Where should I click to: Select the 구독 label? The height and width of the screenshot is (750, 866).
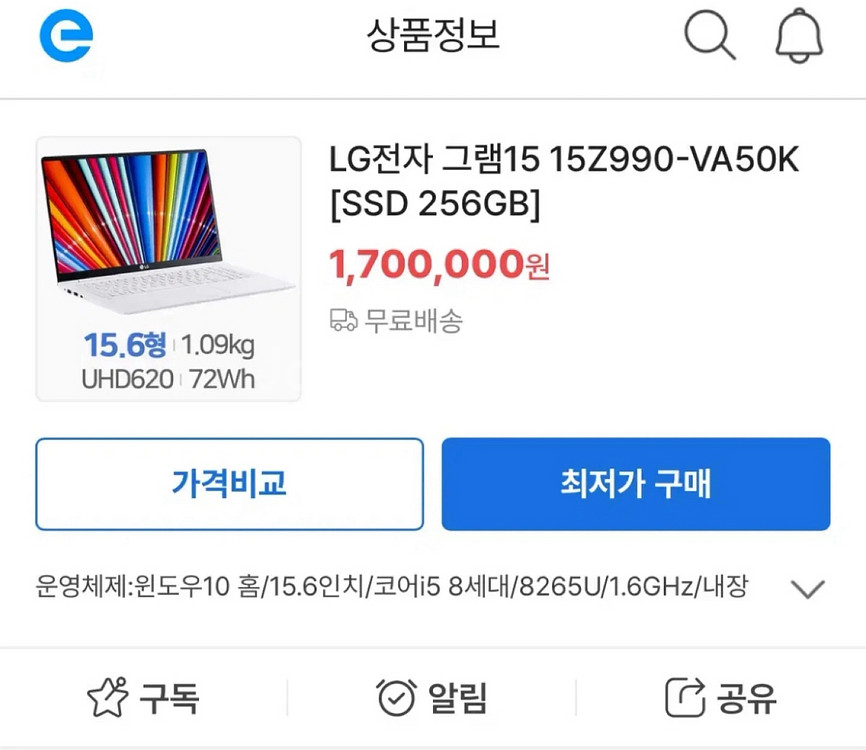[x=169, y=698]
